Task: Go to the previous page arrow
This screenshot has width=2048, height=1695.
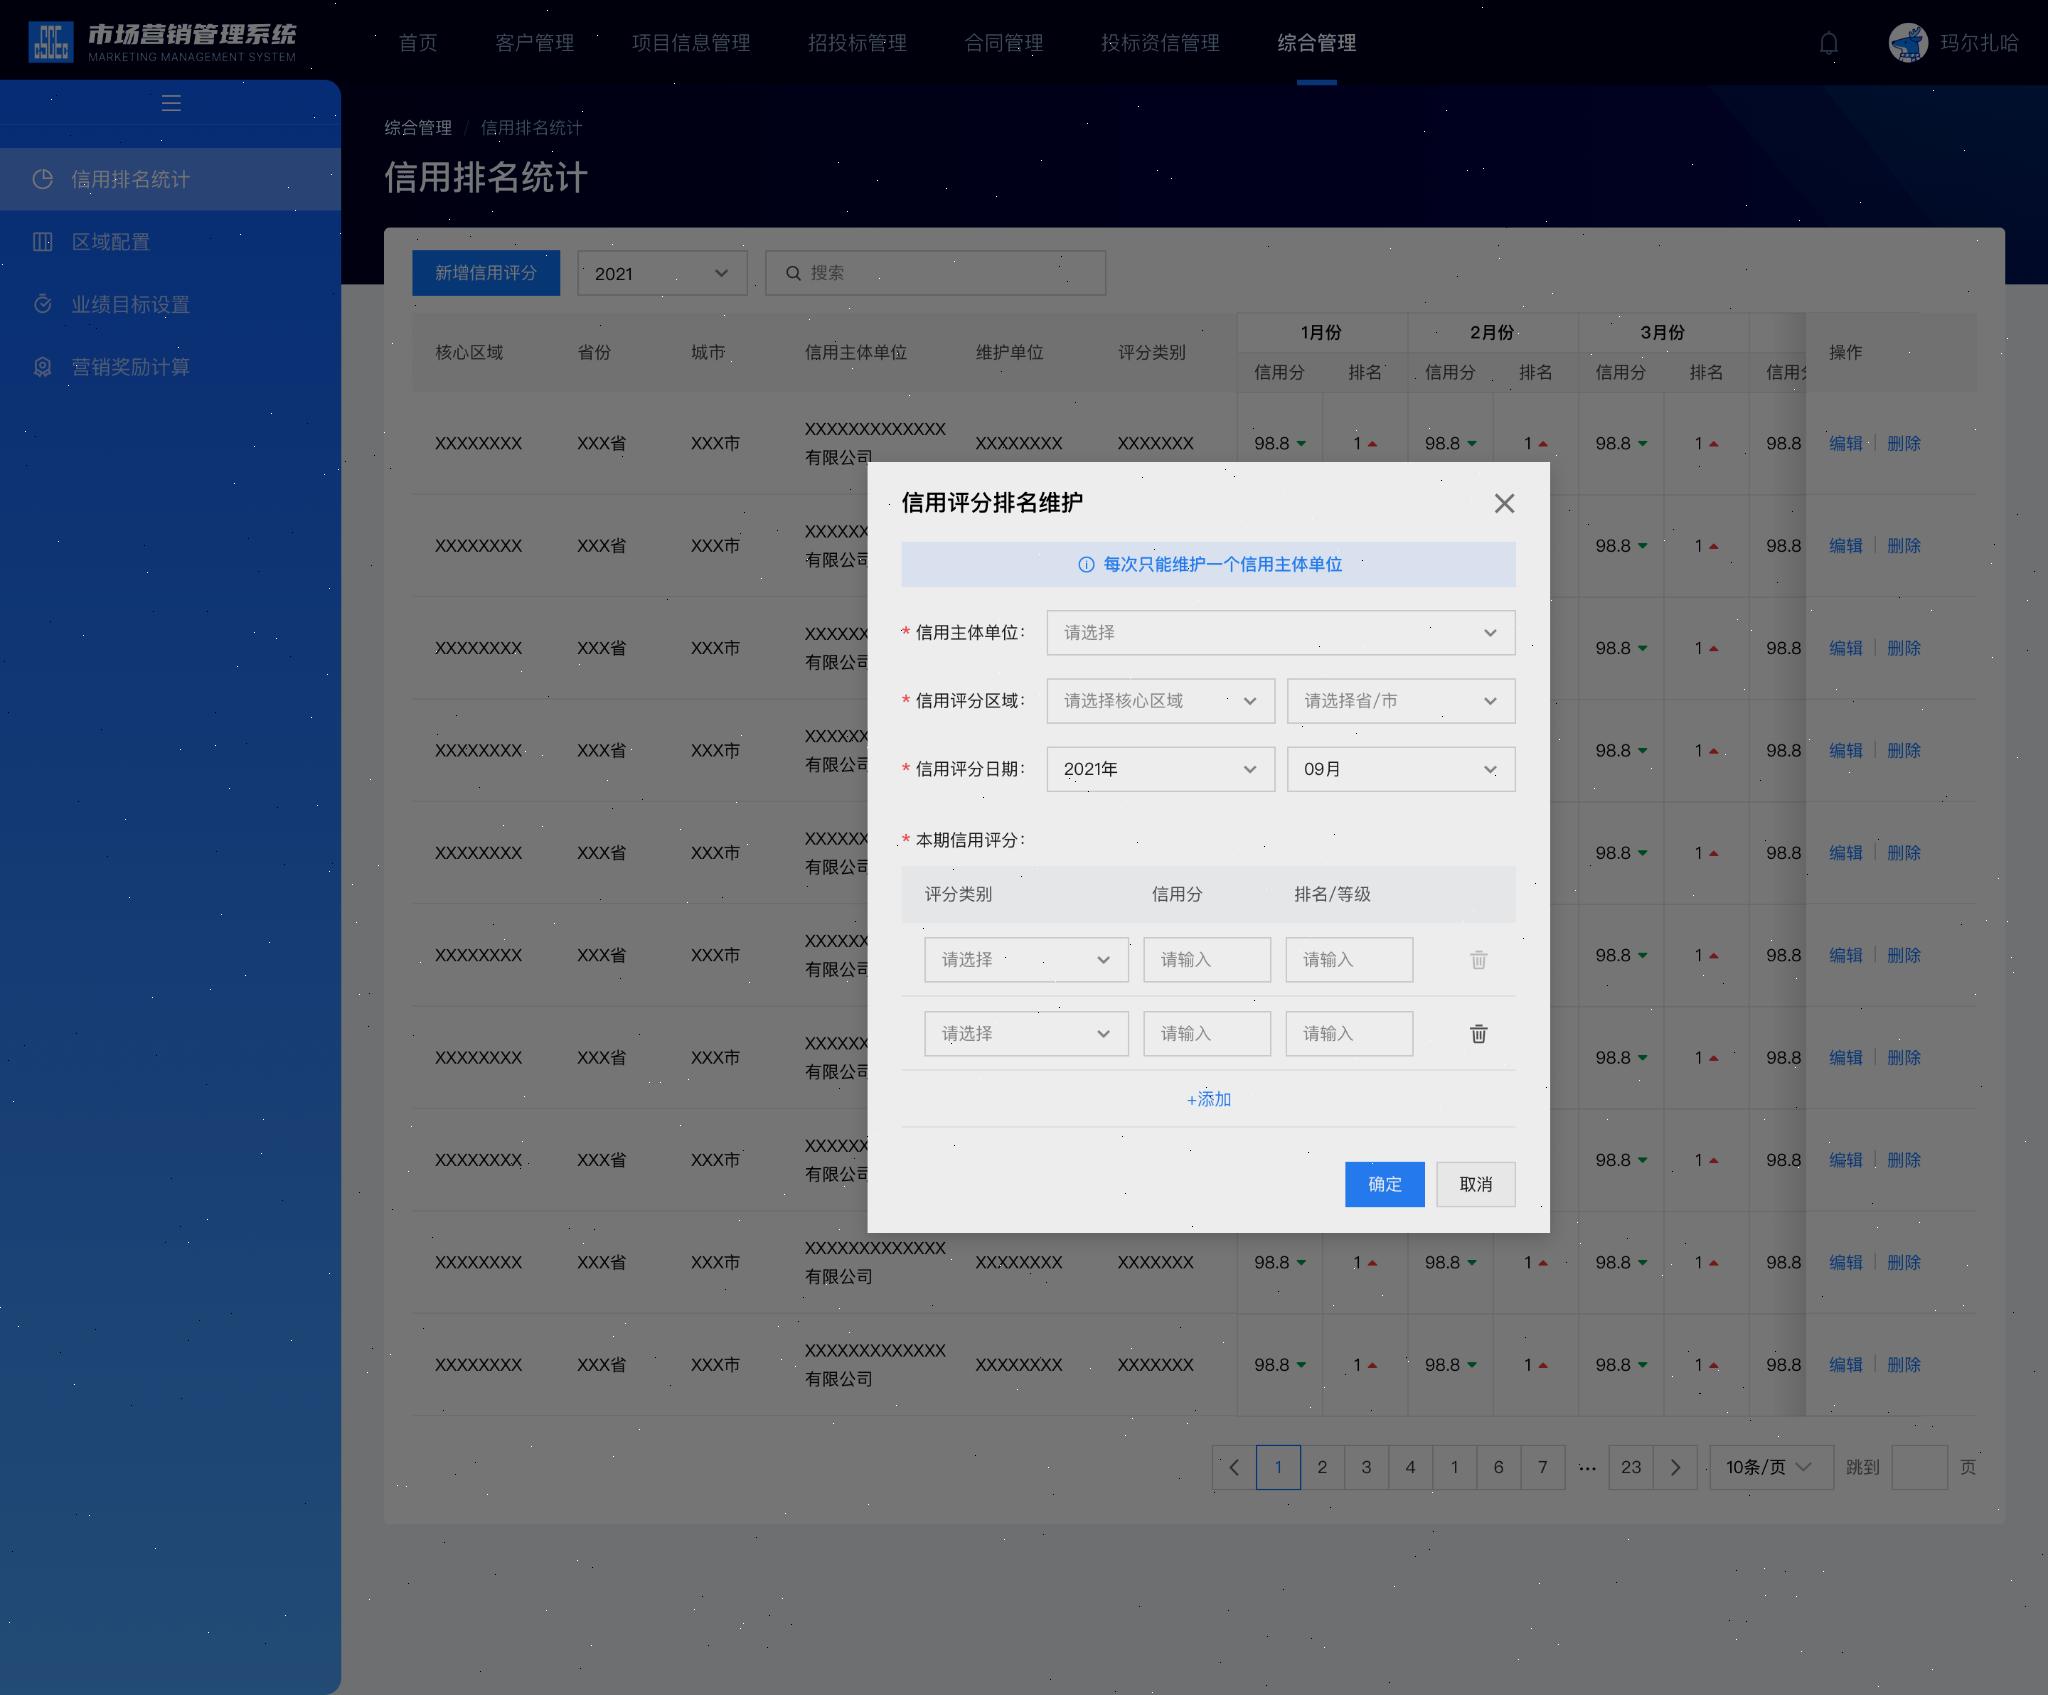Action: point(1234,1467)
